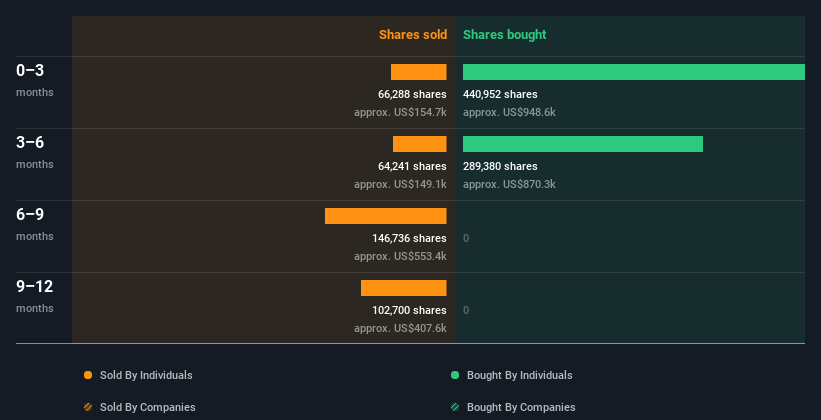821x420 pixels.
Task: Click the 440,952 shares value
Action: 500,95
